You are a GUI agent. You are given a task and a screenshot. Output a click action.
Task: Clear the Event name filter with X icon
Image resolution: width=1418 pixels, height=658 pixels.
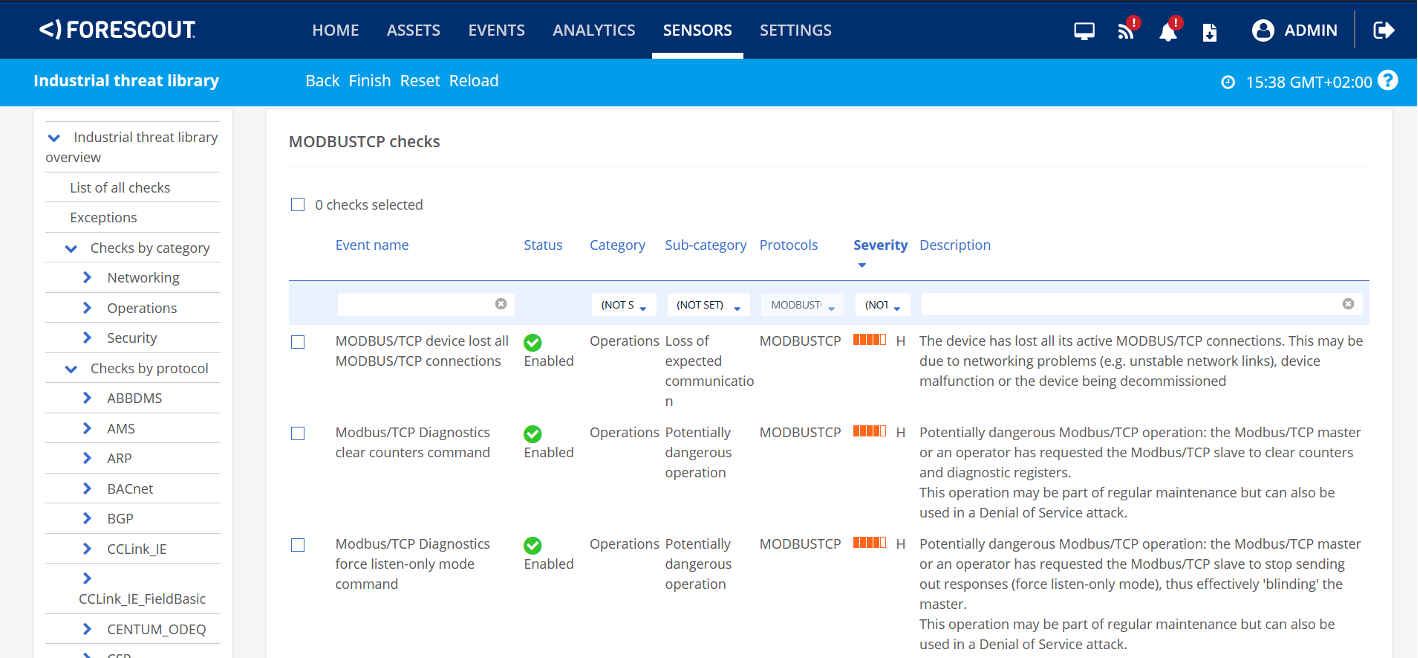[x=501, y=304]
